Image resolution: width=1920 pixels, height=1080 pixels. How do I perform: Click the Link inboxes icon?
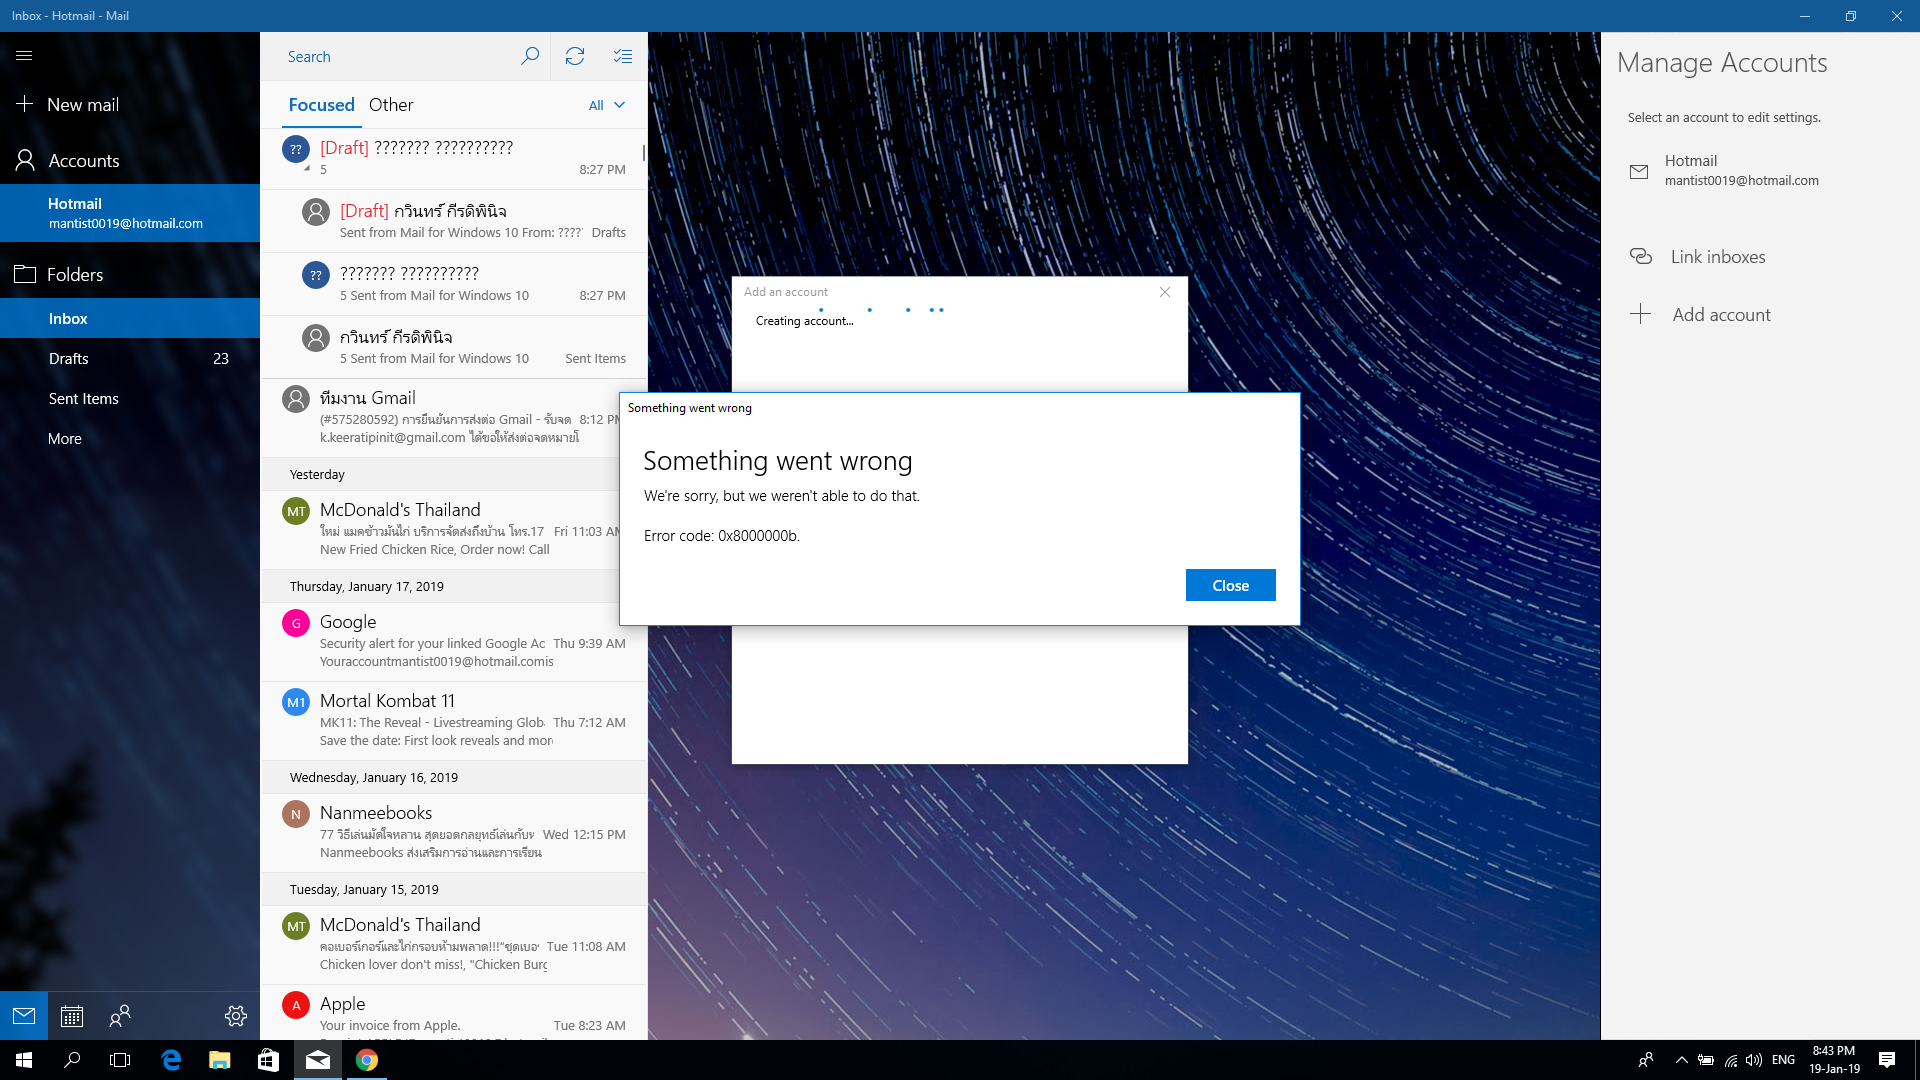pos(1641,256)
